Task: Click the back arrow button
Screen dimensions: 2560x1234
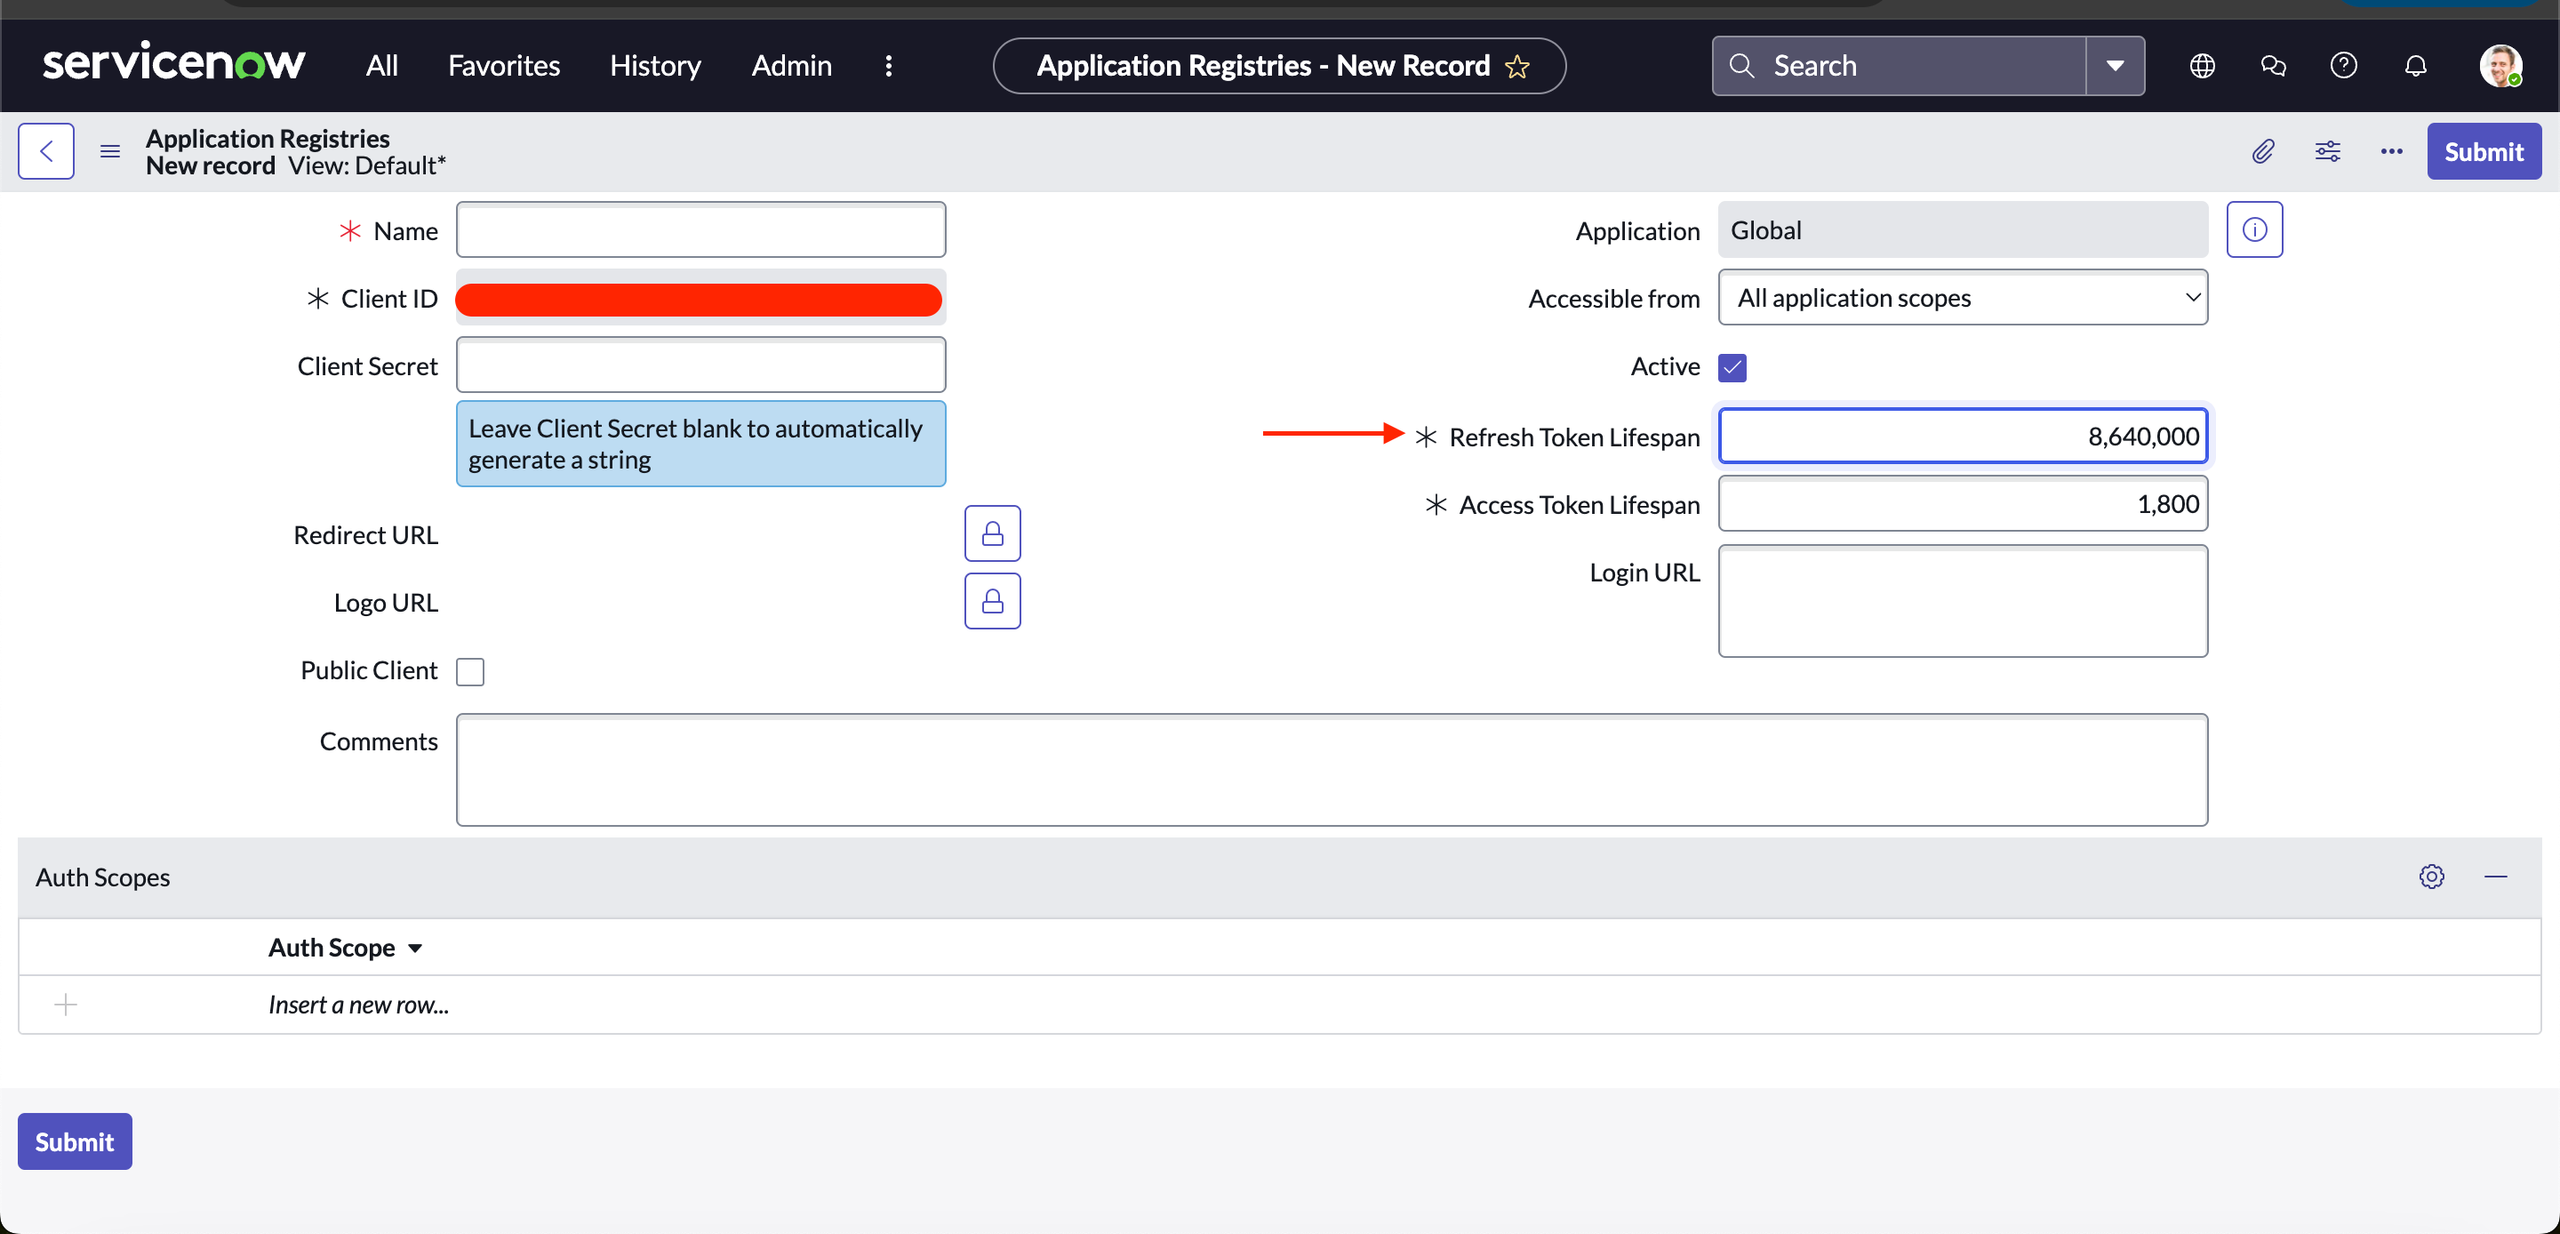Action: pyautogui.click(x=46, y=151)
